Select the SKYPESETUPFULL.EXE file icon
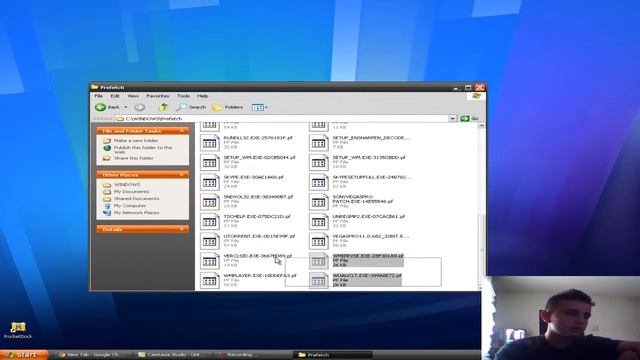 [319, 182]
